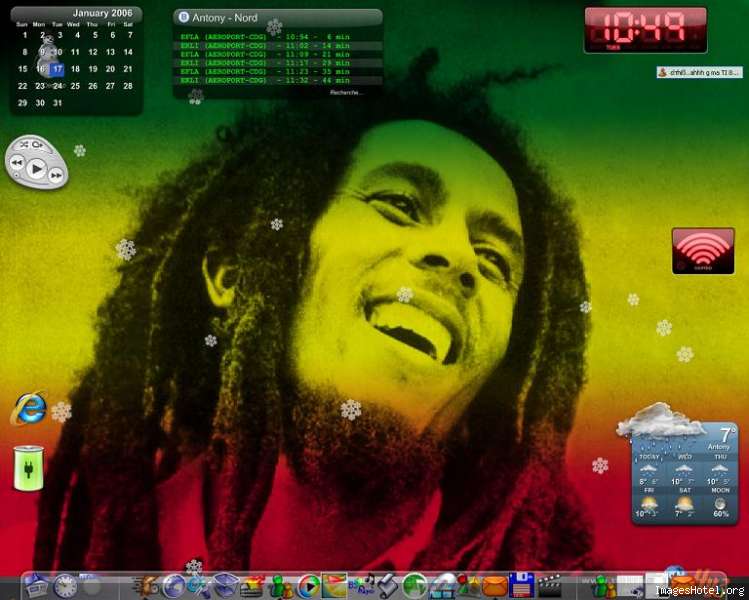Toggle shuffle in the media player widget
Image resolution: width=749 pixels, height=600 pixels.
click(x=25, y=144)
